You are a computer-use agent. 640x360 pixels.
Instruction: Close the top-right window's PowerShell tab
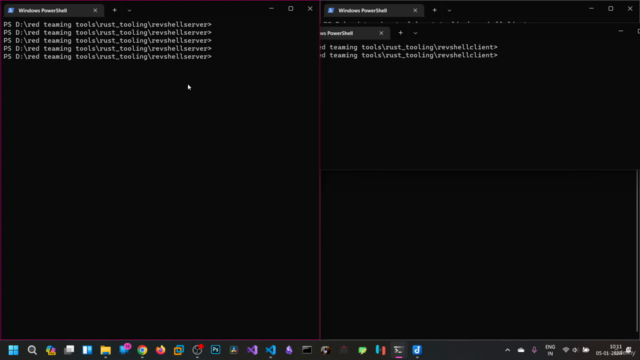click(x=415, y=10)
